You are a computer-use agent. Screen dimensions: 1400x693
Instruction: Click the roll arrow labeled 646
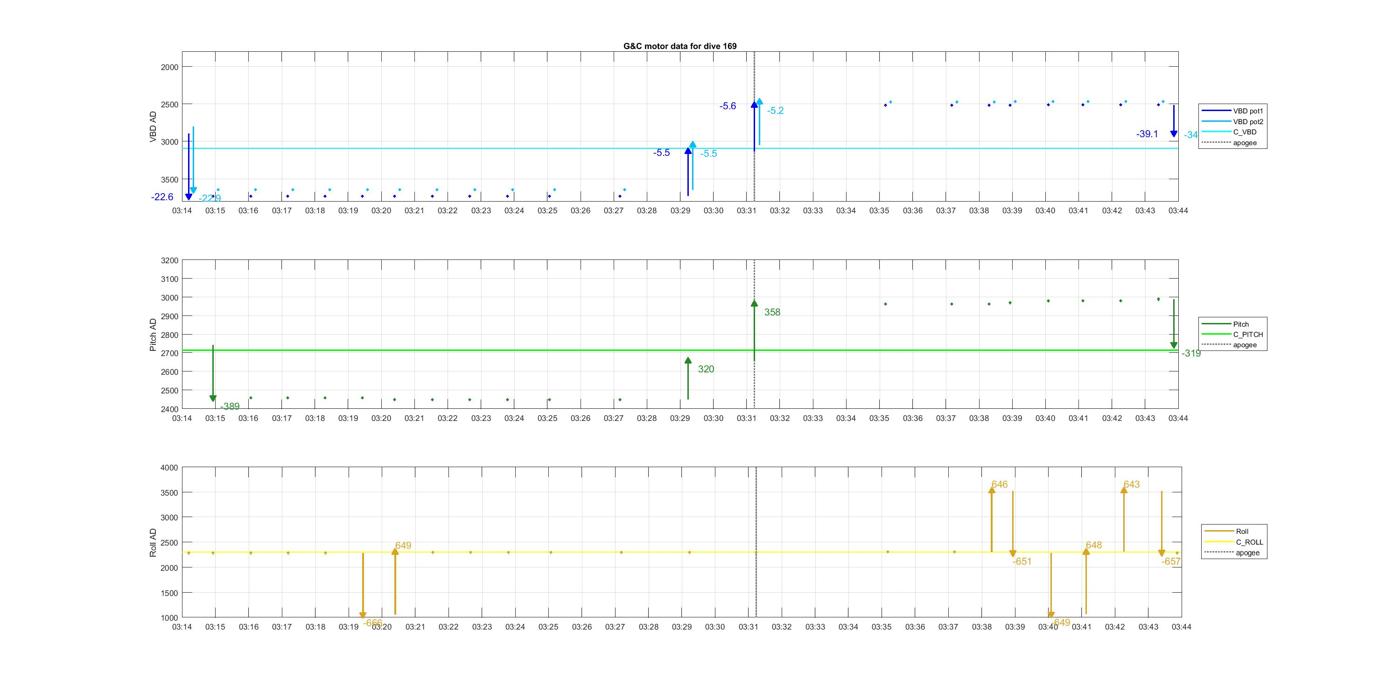point(991,519)
